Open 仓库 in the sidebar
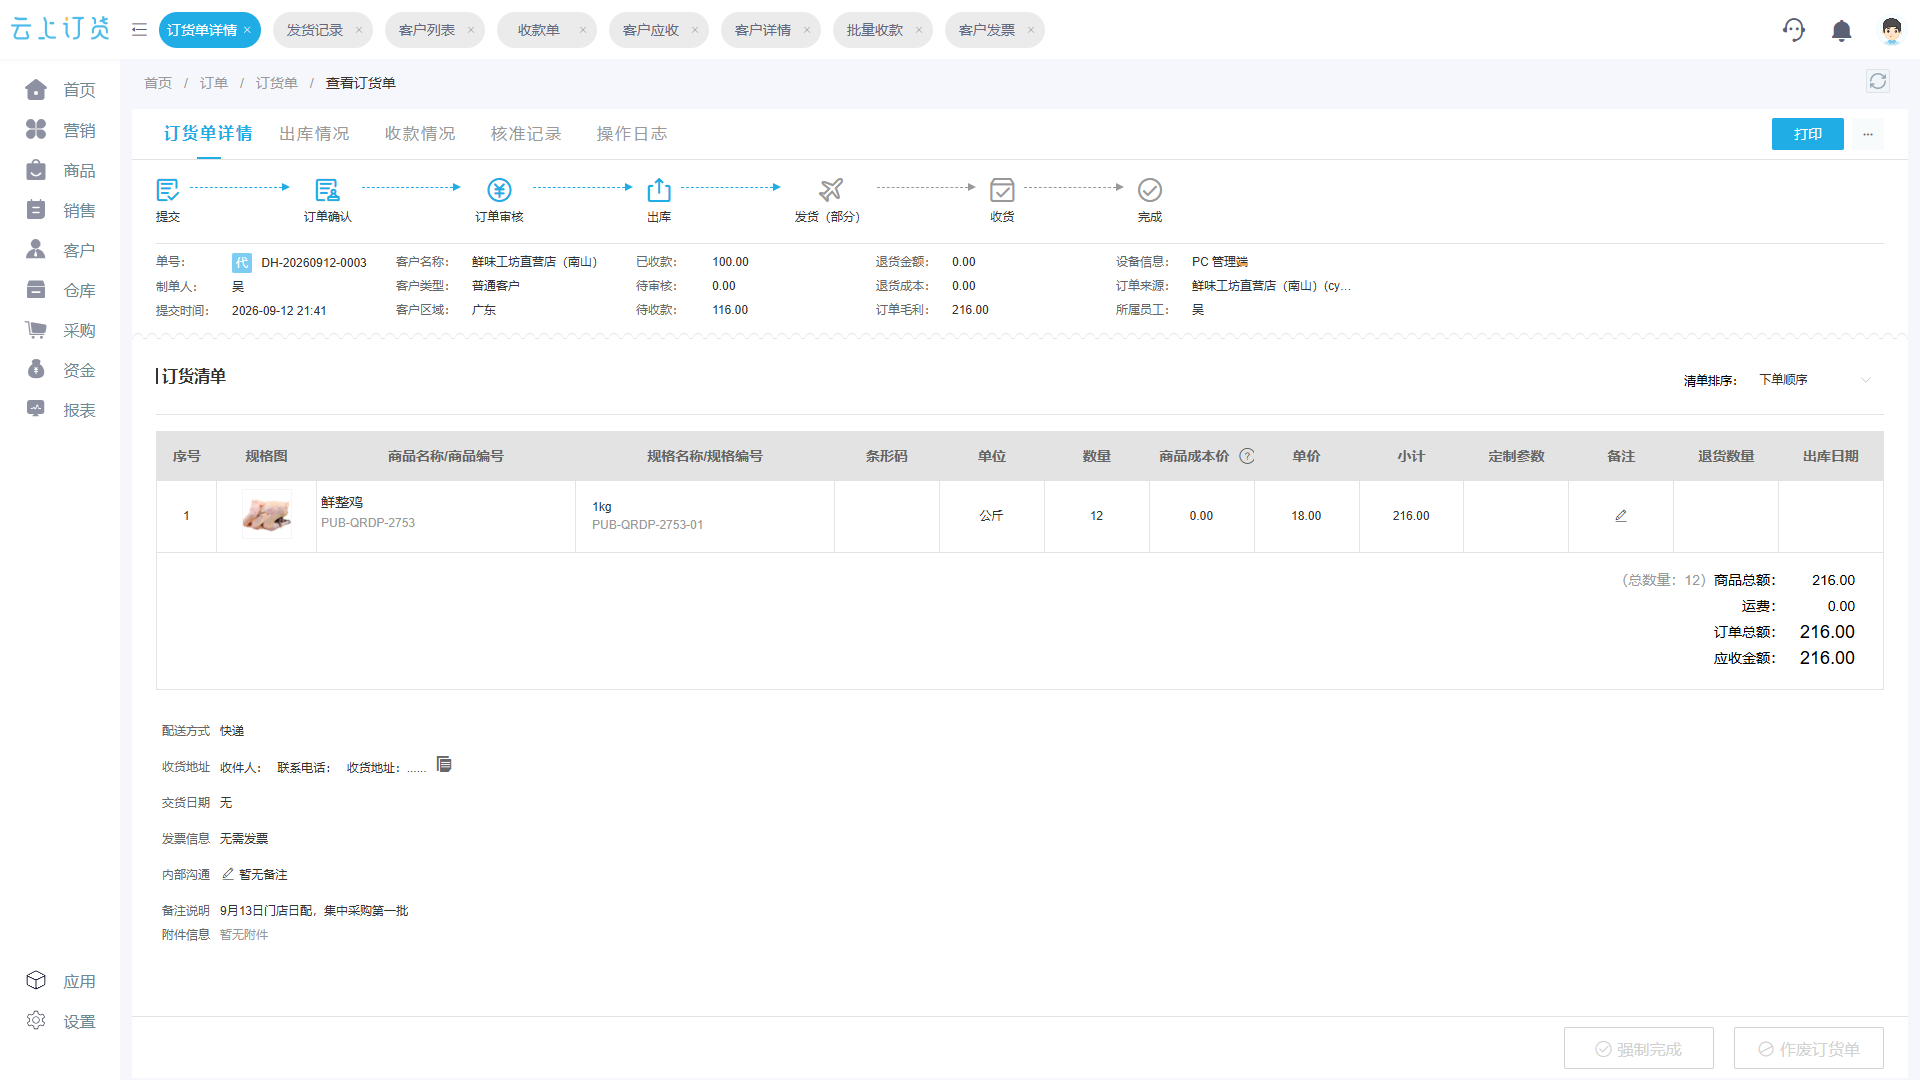 click(60, 290)
